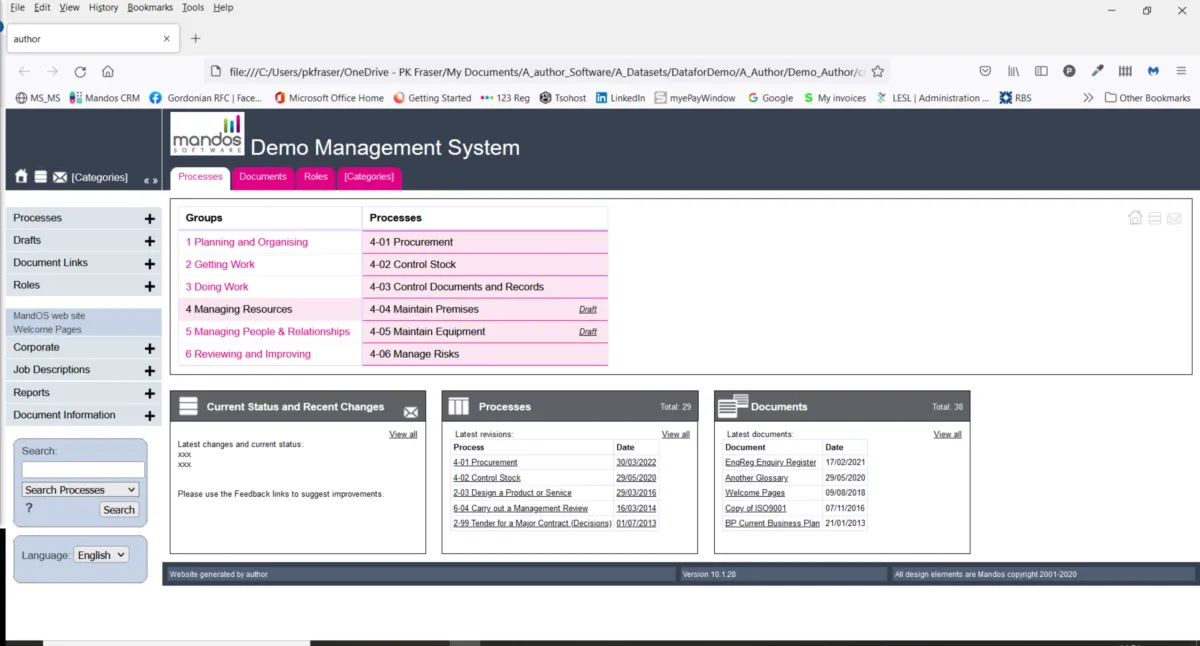Click the grey home icon at the content panel's top right
This screenshot has height=646, width=1200.
click(x=1135, y=218)
